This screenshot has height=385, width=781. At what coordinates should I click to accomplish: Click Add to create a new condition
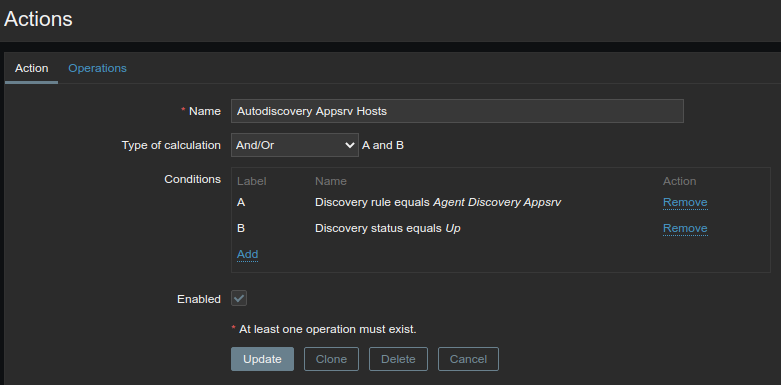(248, 254)
